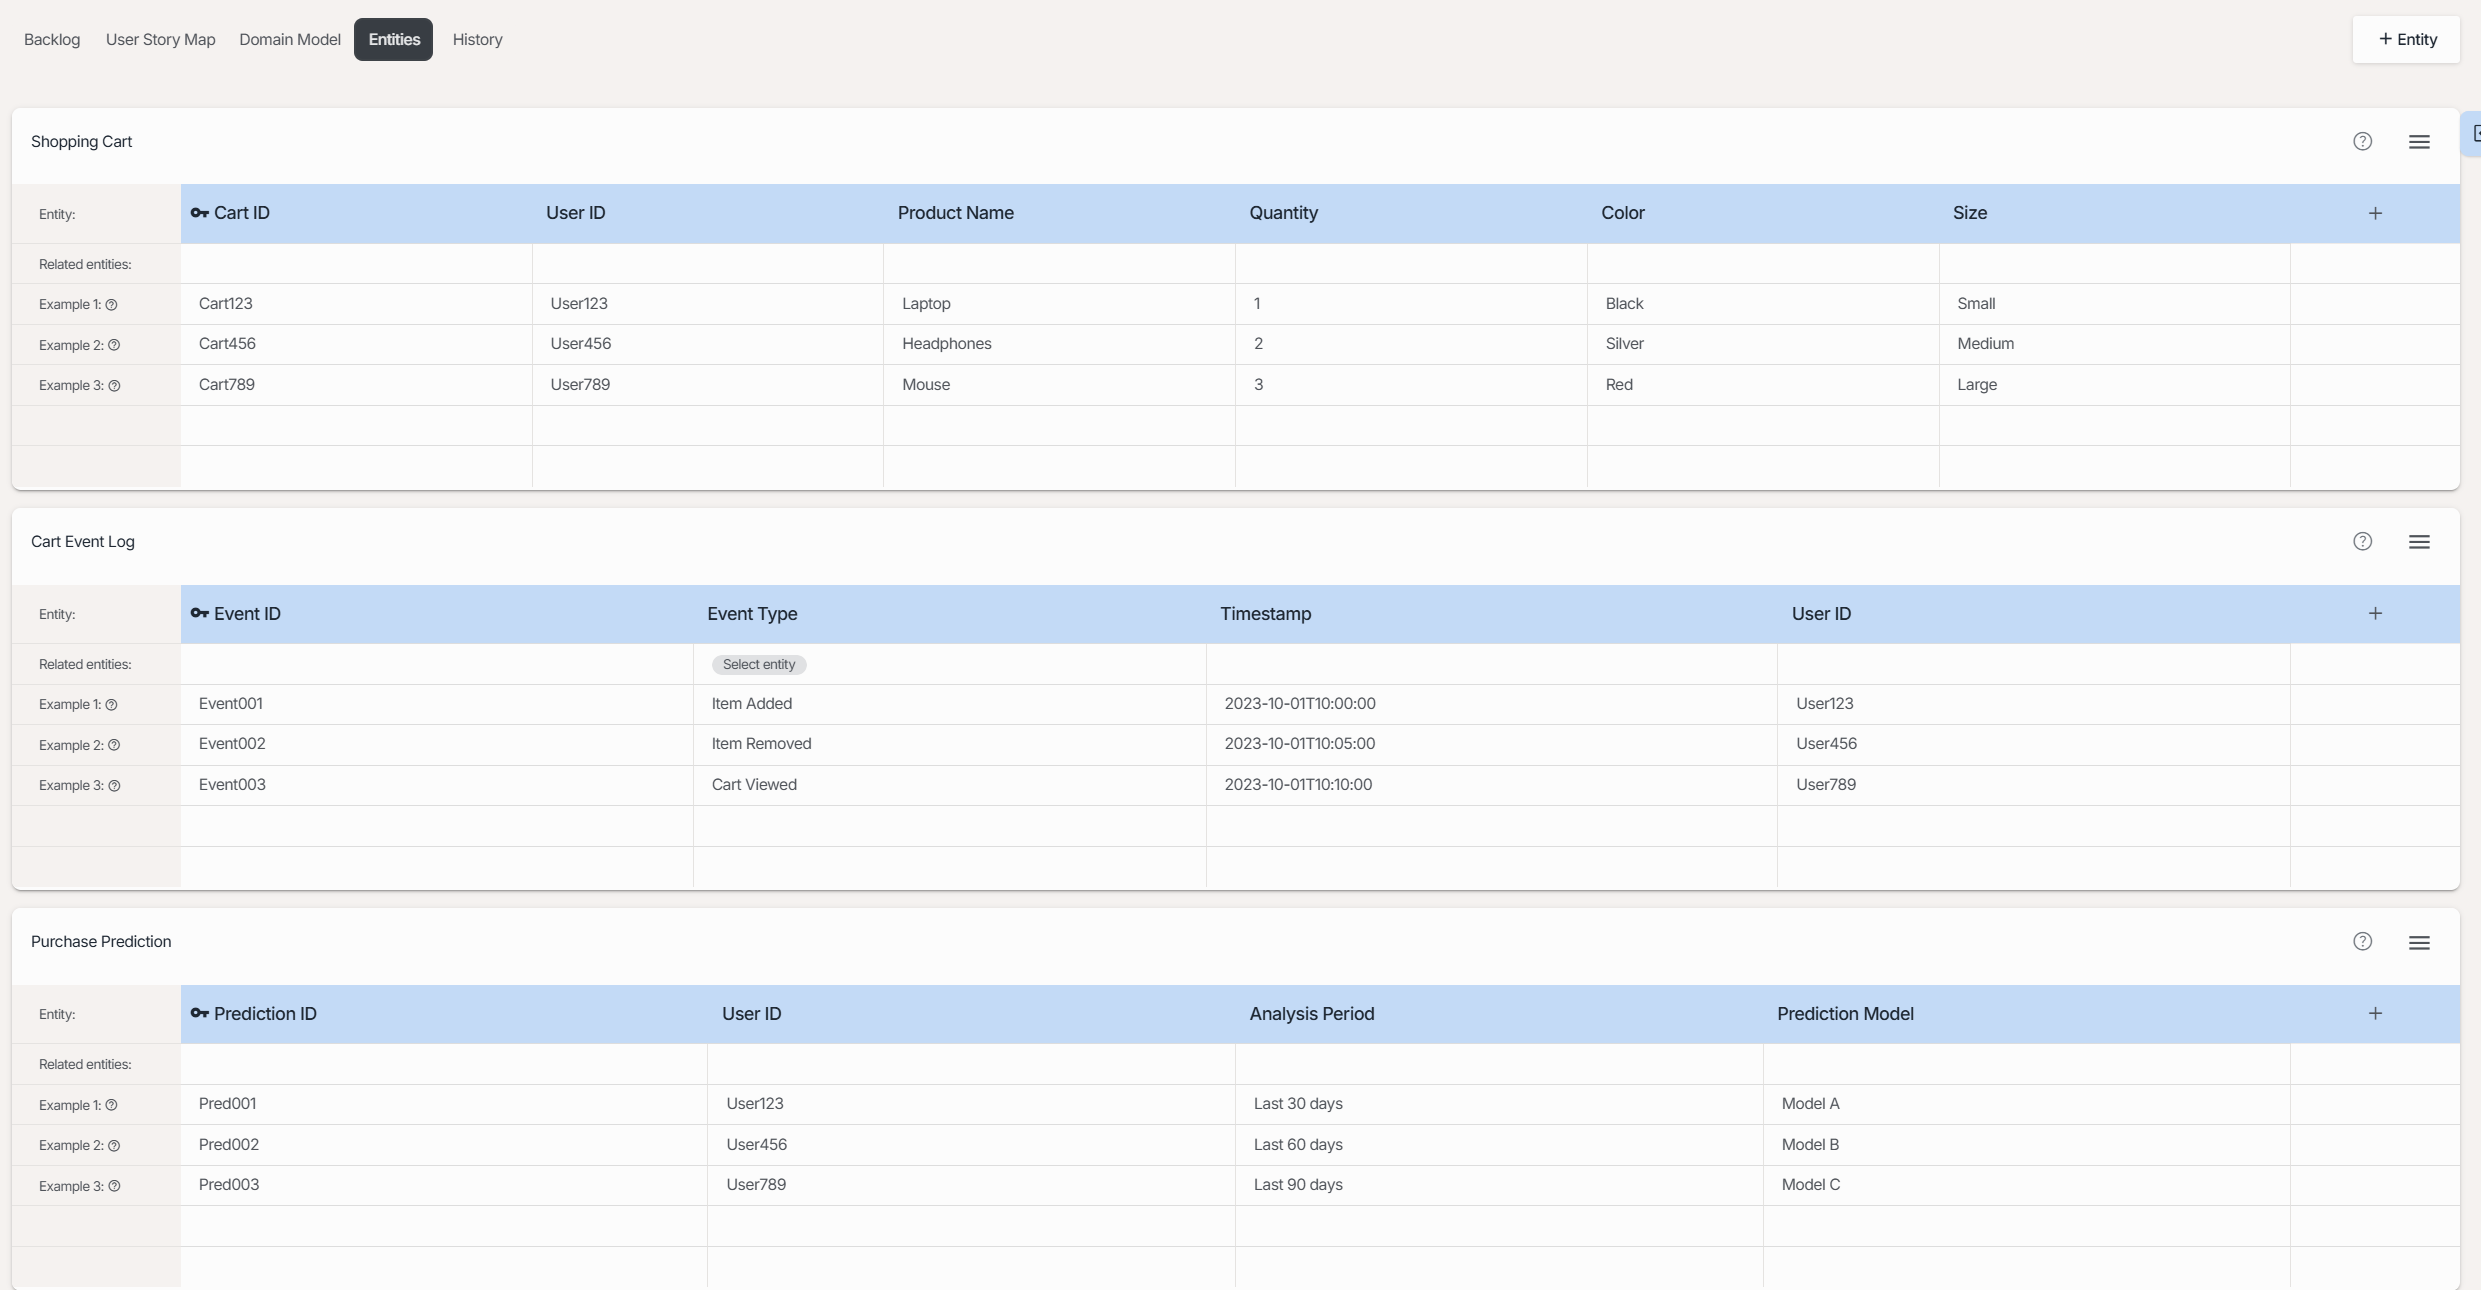The height and width of the screenshot is (1290, 2481).
Task: Open the User Story Map tab
Action: [x=160, y=40]
